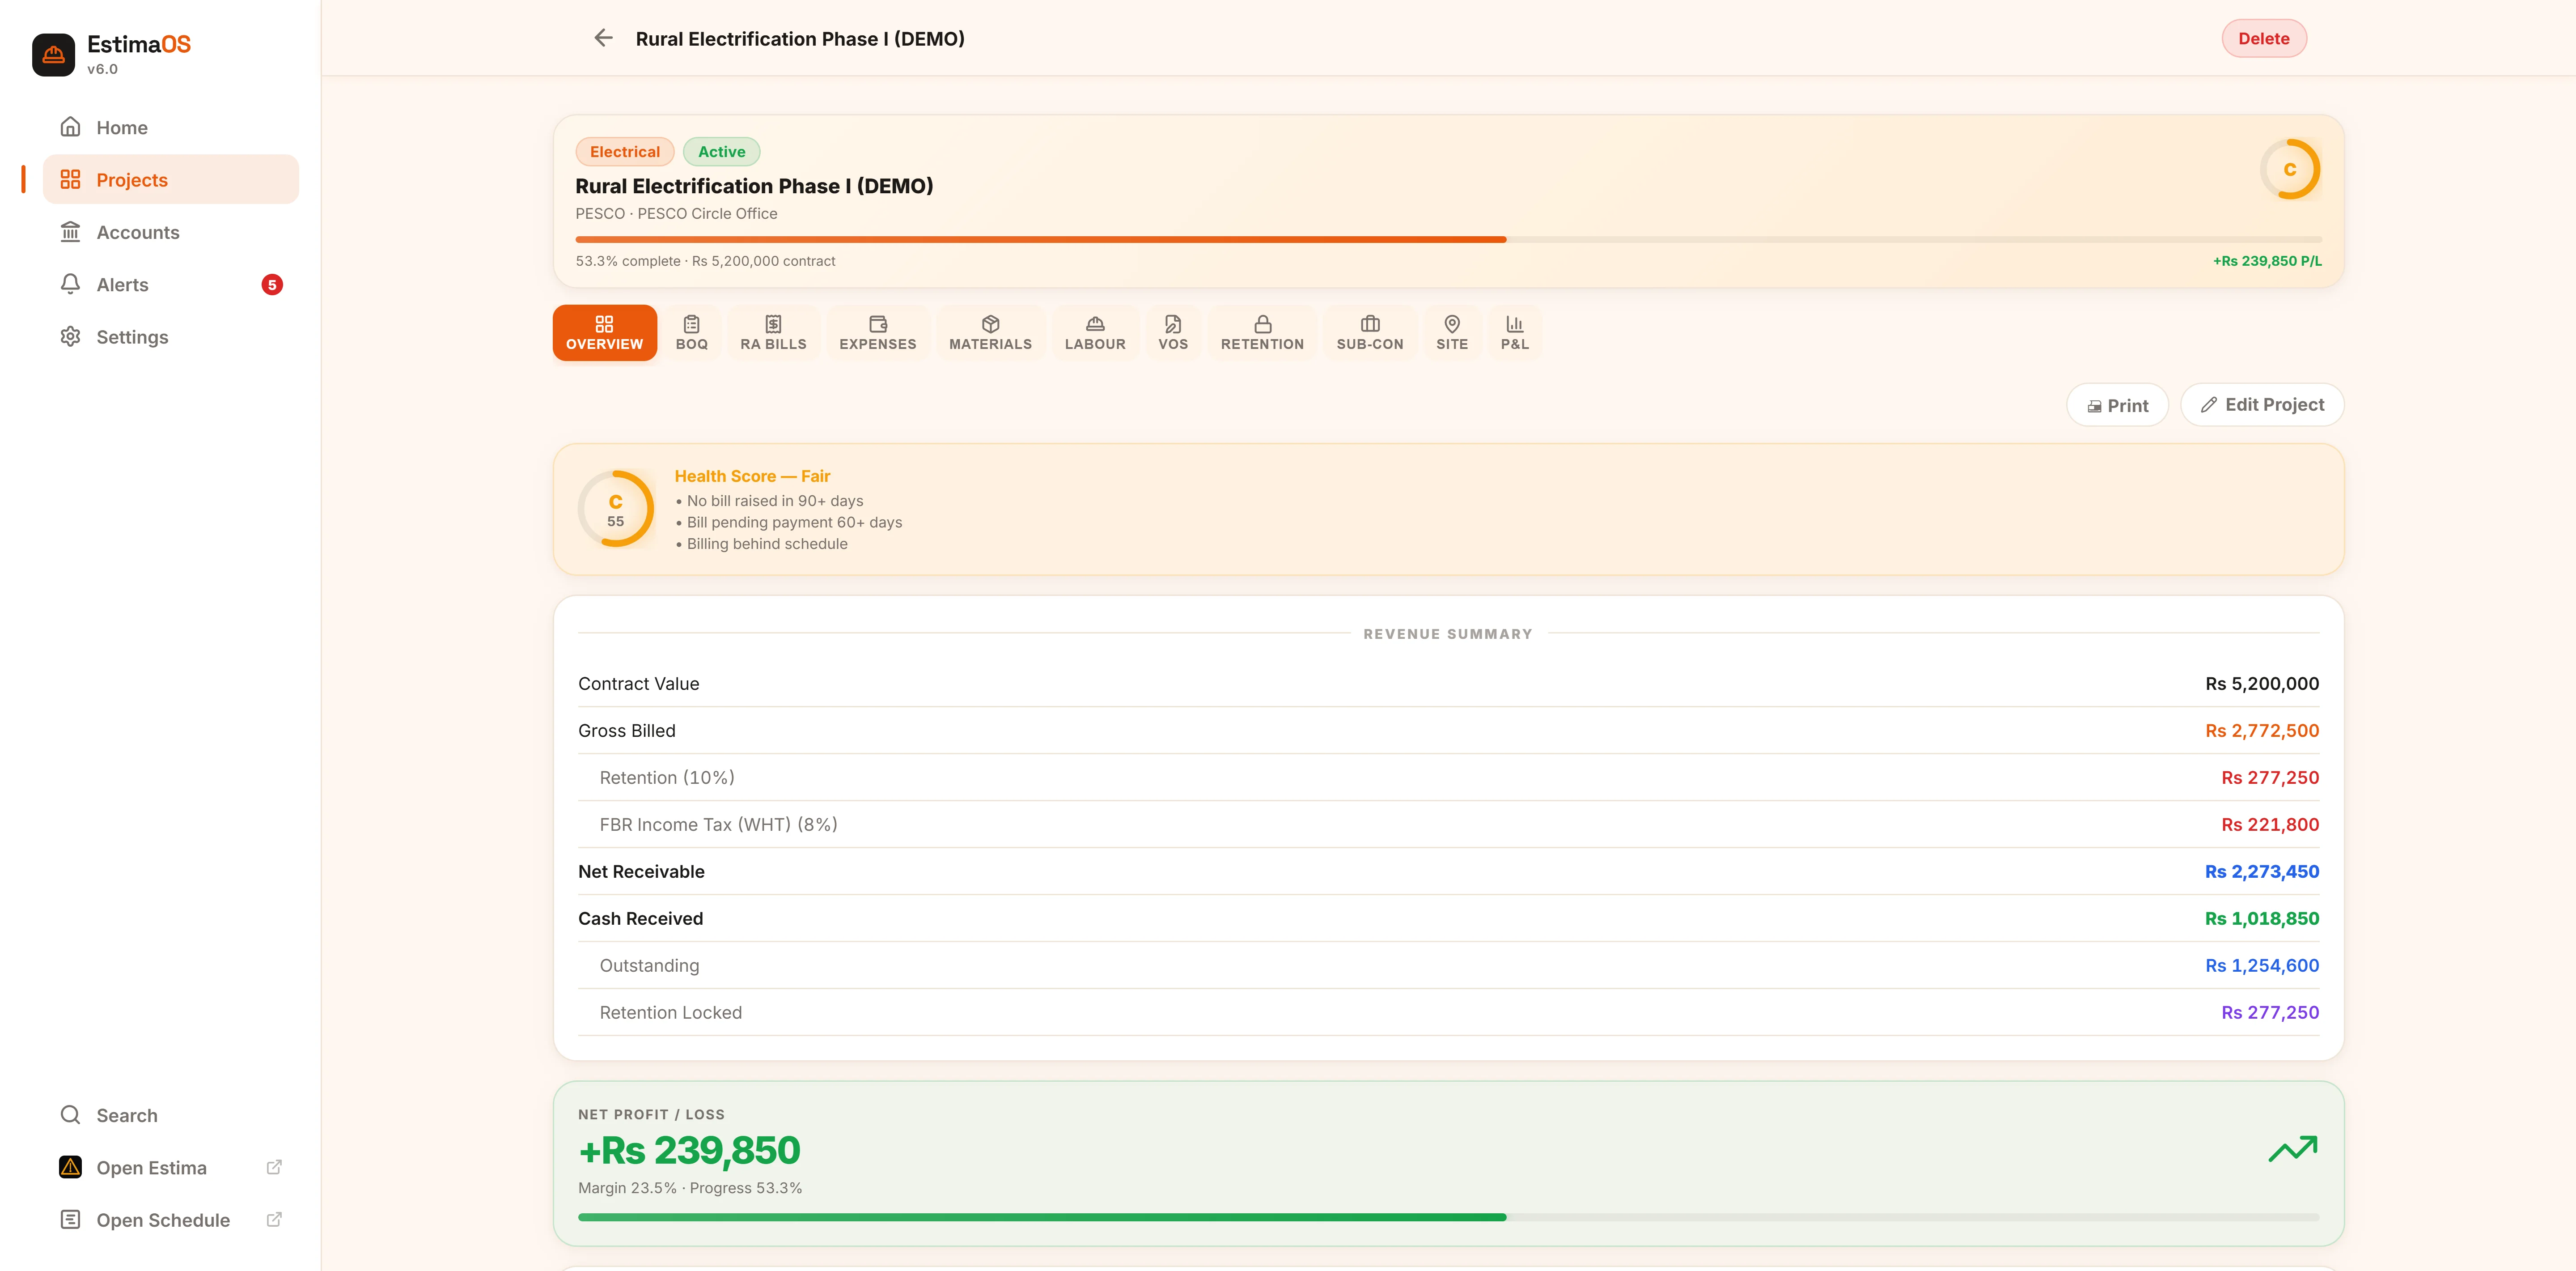Click the Labour hard-hat icon
Screen dimensions: 2576x1271
tap(1095, 324)
